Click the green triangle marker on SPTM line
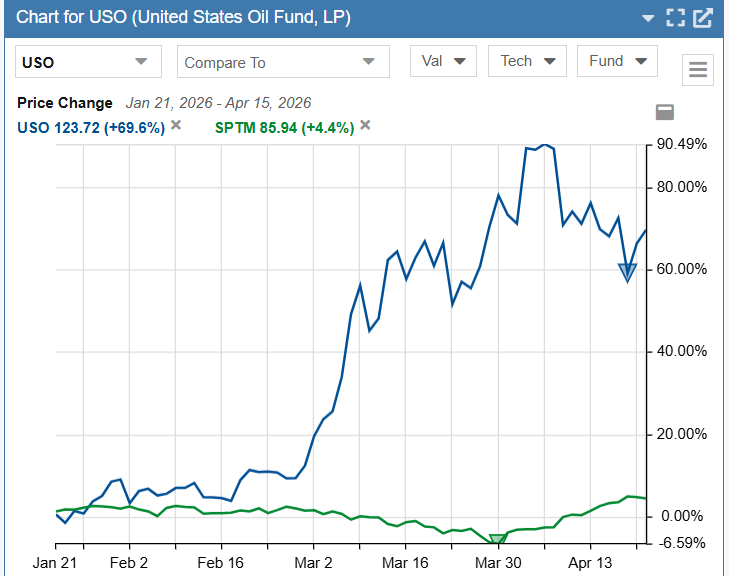The height and width of the screenshot is (576, 729). pyautogui.click(x=497, y=539)
